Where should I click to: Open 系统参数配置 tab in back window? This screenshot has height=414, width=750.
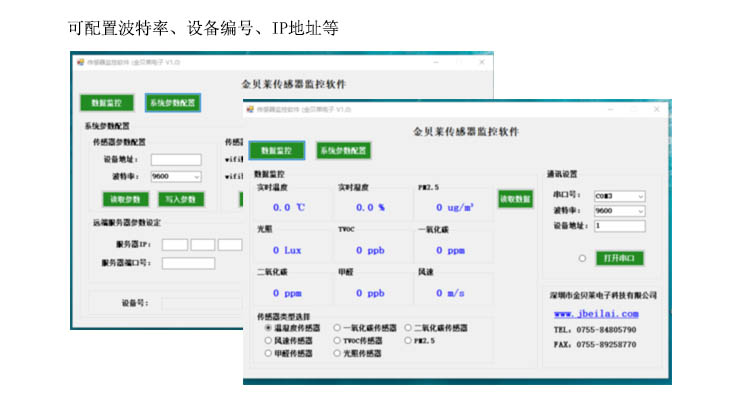(172, 102)
